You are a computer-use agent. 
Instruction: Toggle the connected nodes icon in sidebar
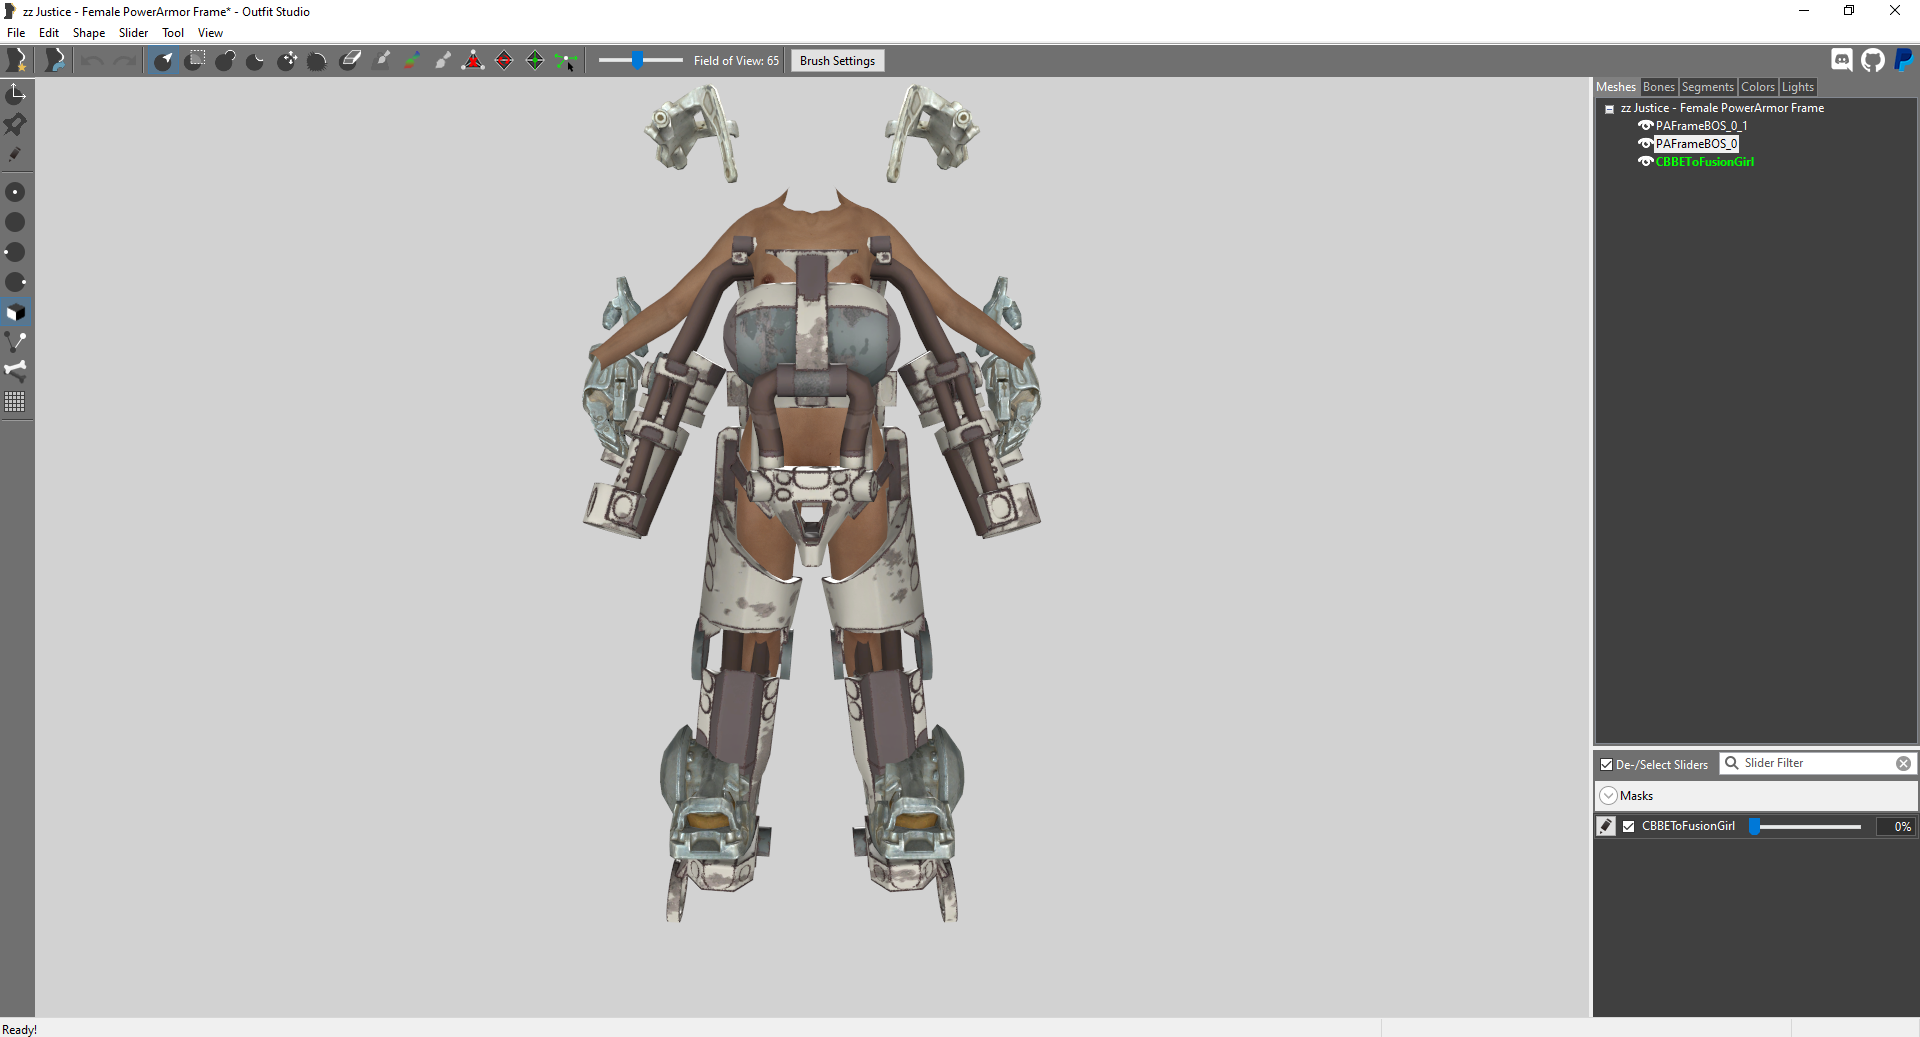pyautogui.click(x=16, y=342)
